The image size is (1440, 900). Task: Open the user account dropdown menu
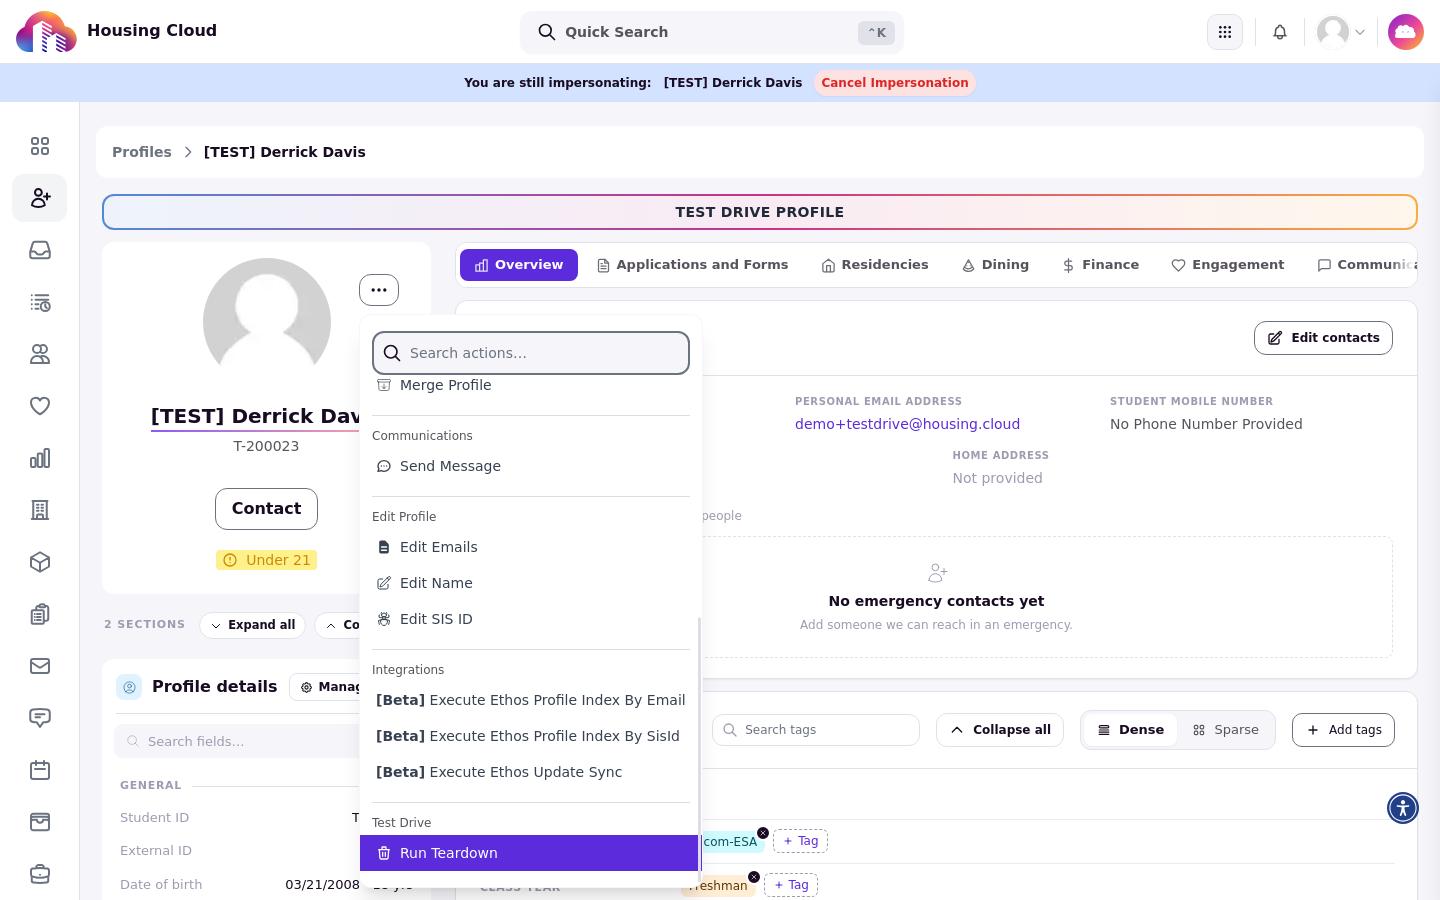click(1341, 32)
